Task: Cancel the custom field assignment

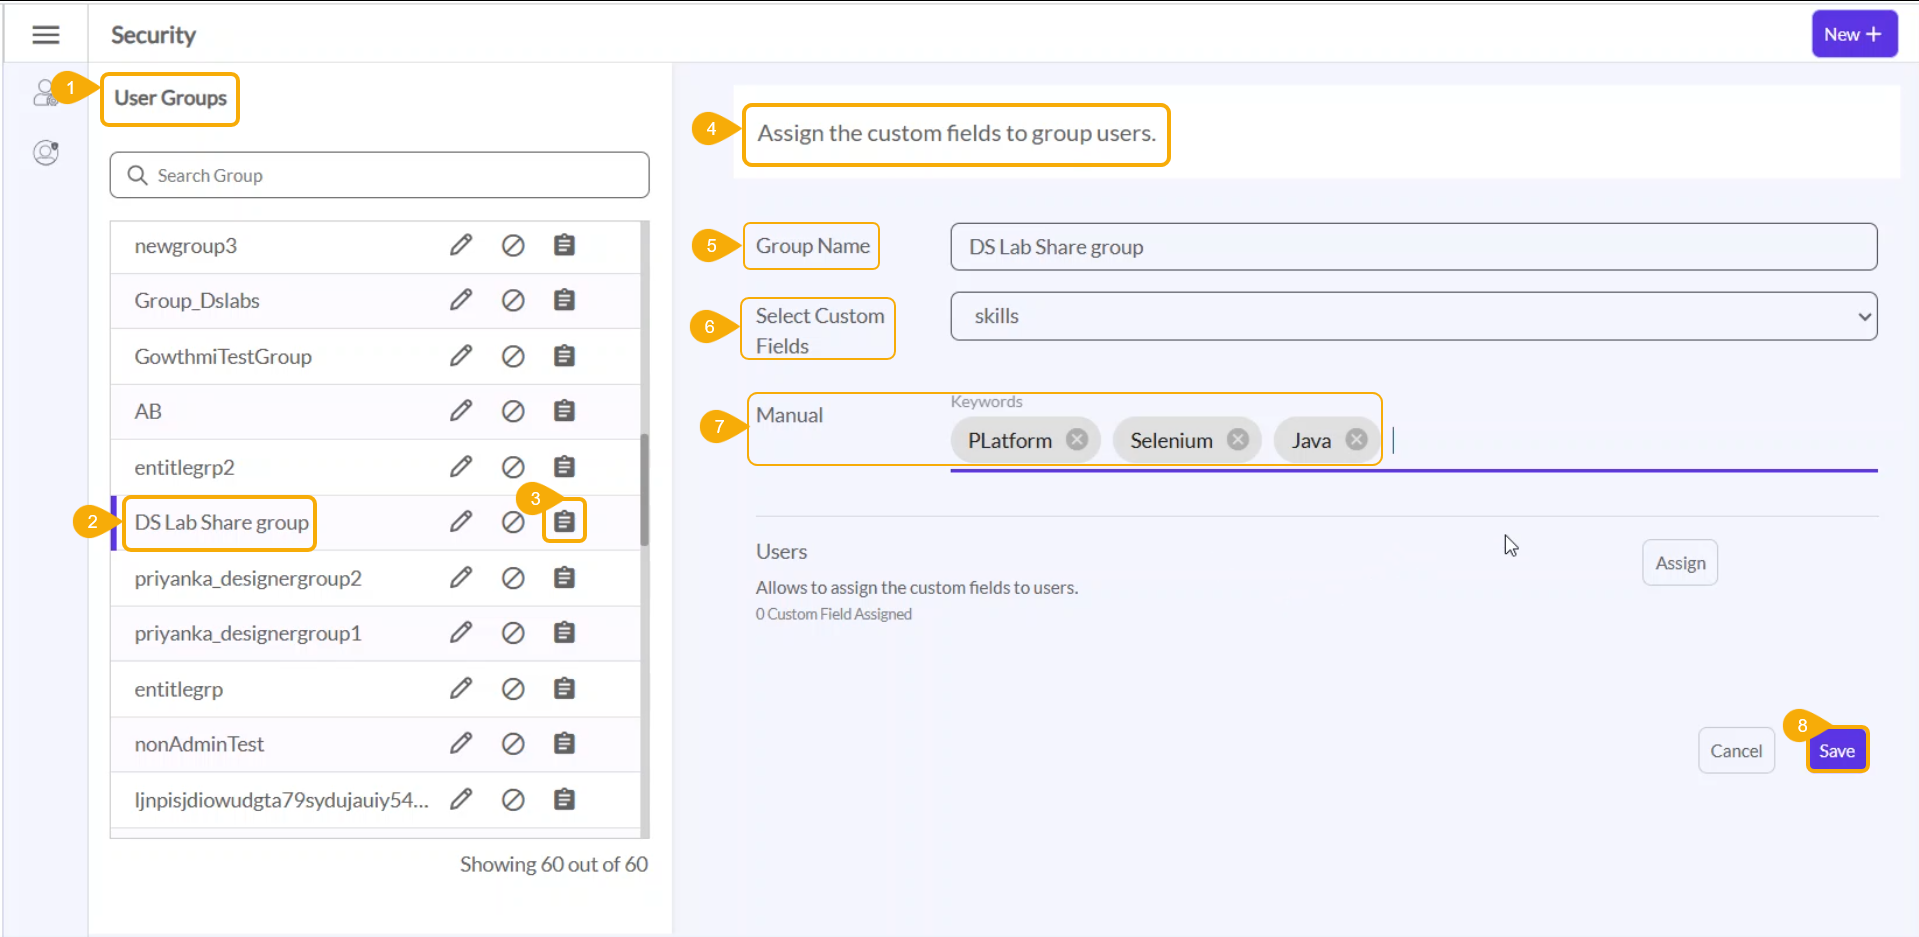Action: tap(1735, 751)
